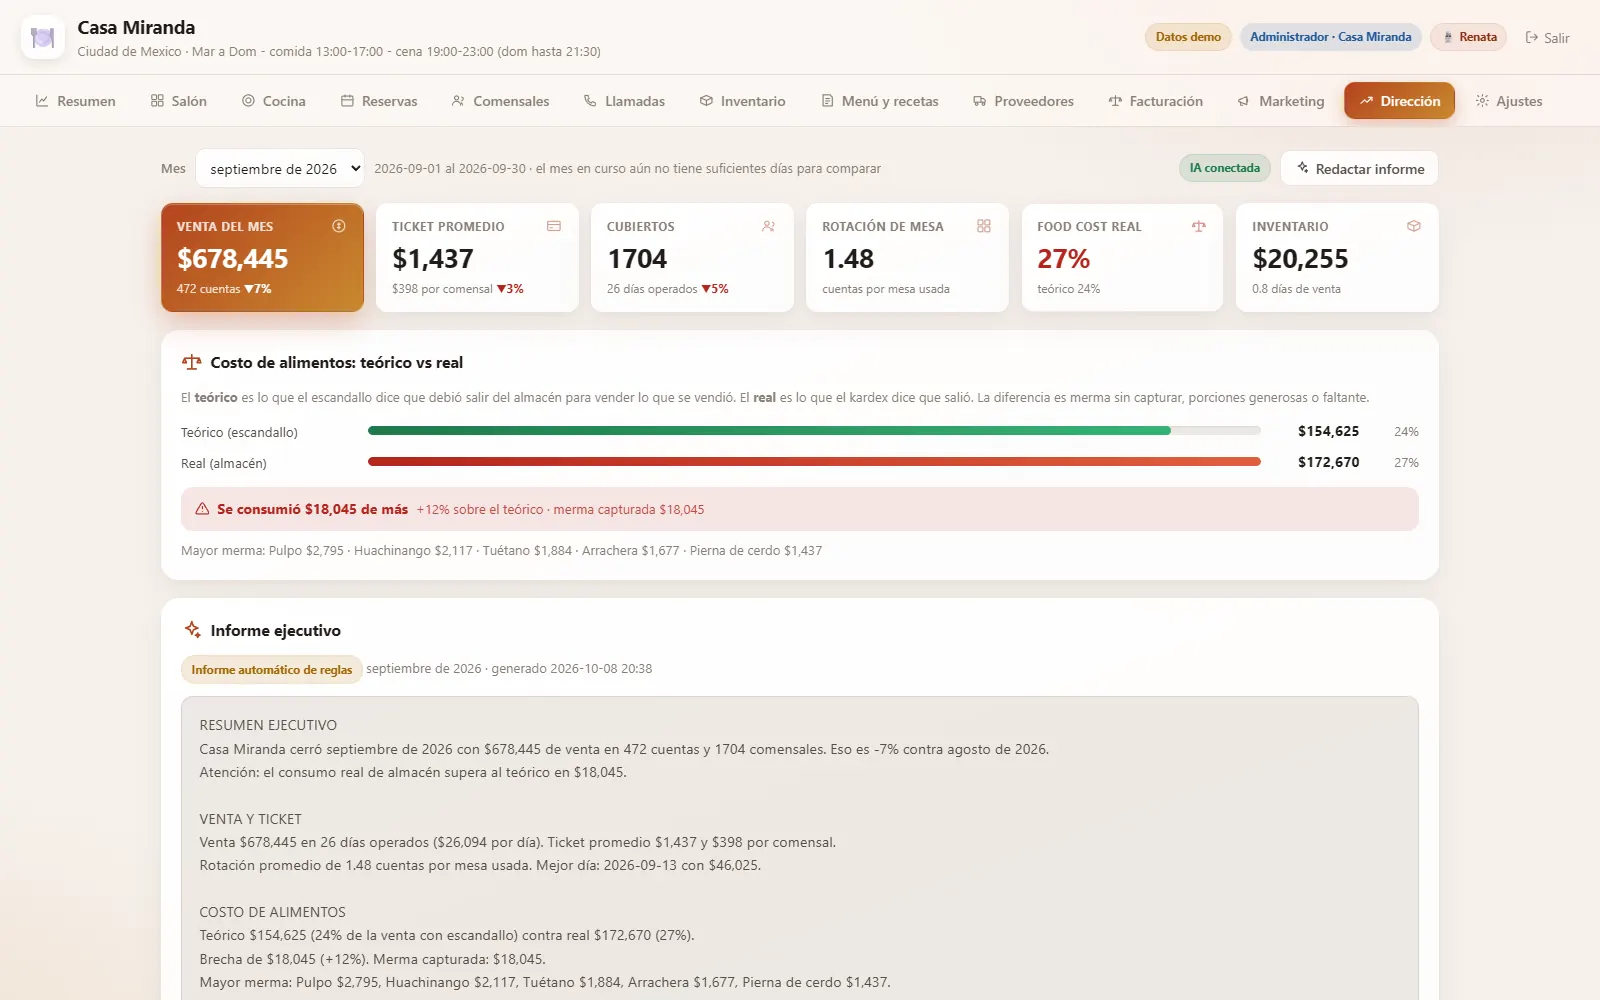Click the Administrador · Casa Miranda badge
This screenshot has height=1000, width=1600.
[1330, 37]
